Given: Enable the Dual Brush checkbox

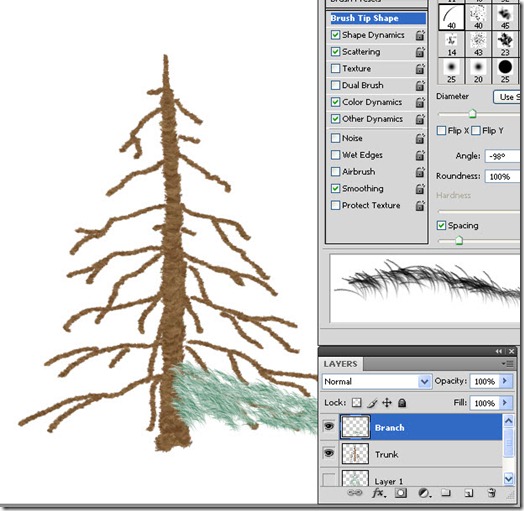Looking at the screenshot, I should click(x=335, y=85).
